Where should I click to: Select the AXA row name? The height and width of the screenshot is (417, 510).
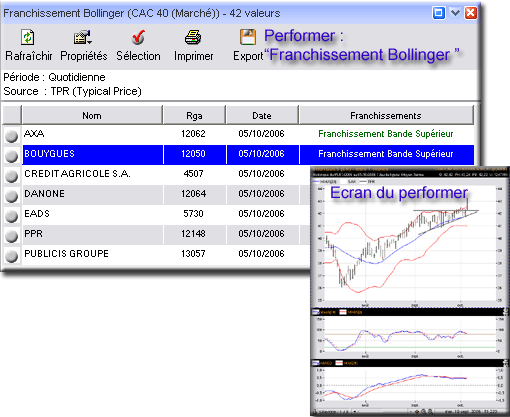point(34,134)
